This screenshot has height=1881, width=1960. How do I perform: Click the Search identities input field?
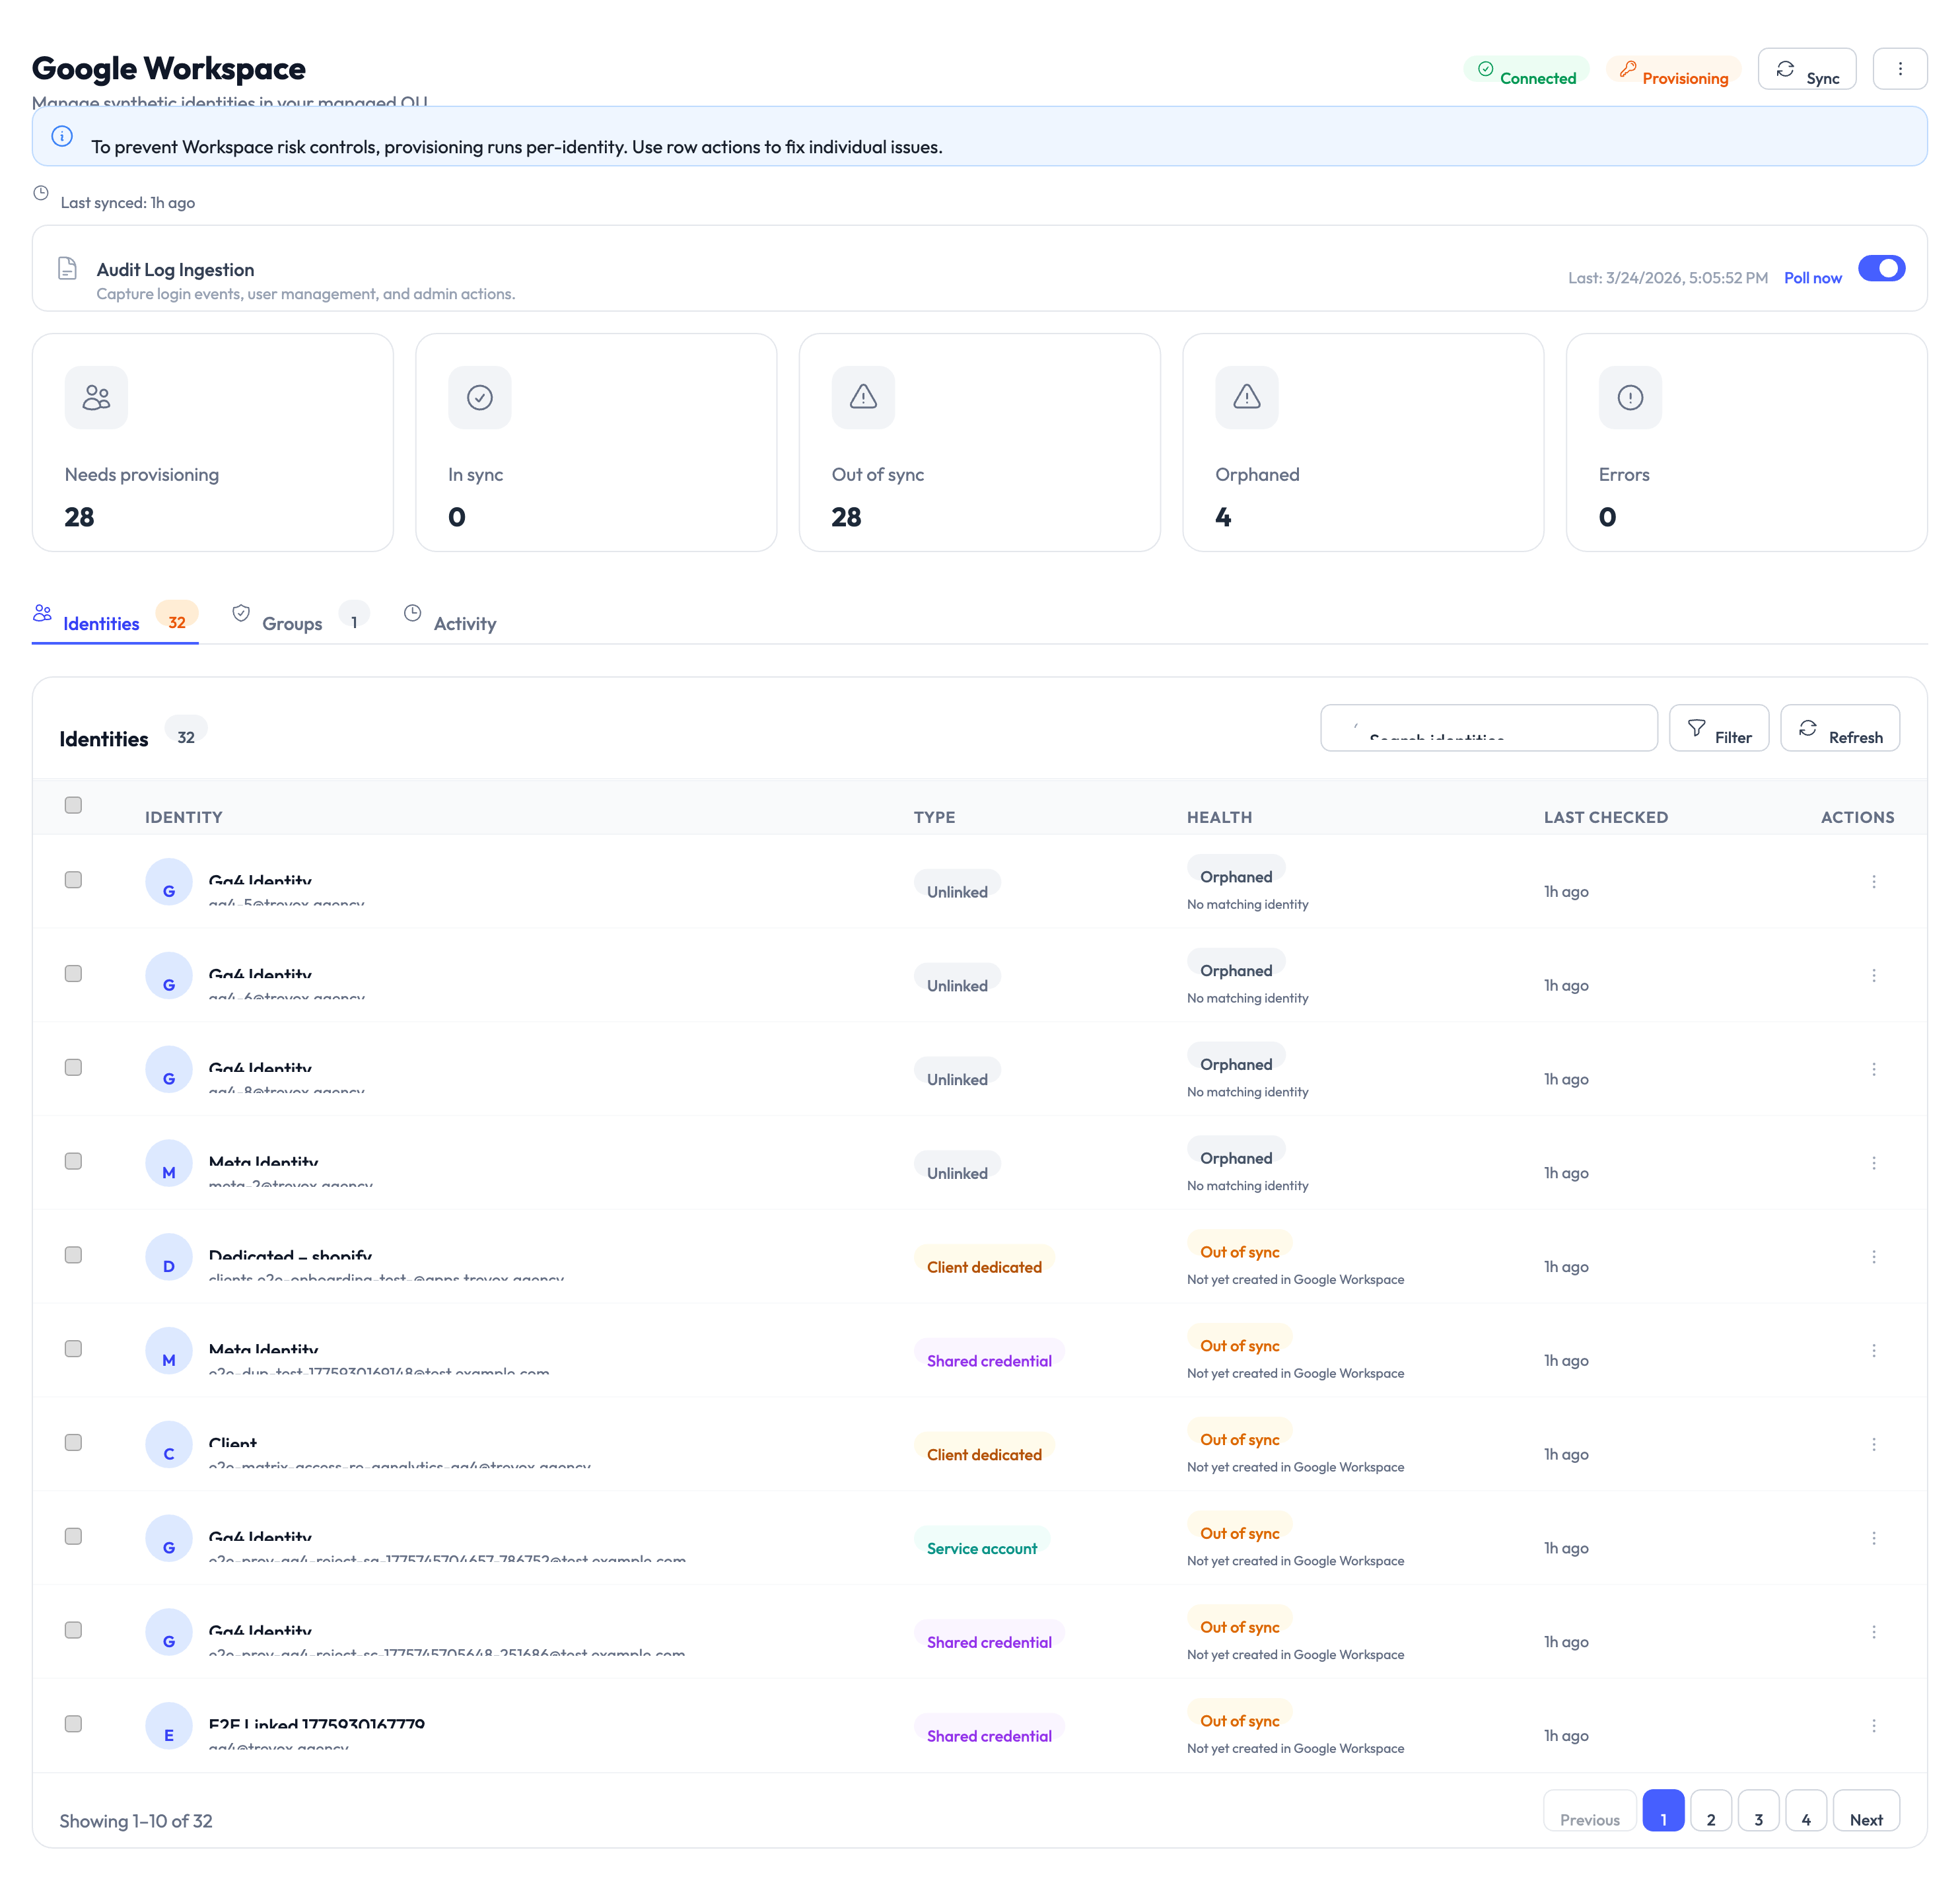[1488, 728]
